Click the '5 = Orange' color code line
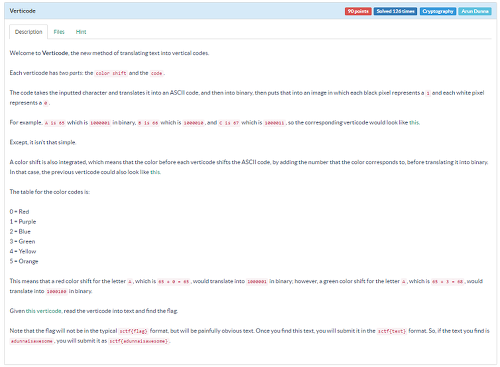This screenshot has height=367, width=500. [24, 261]
